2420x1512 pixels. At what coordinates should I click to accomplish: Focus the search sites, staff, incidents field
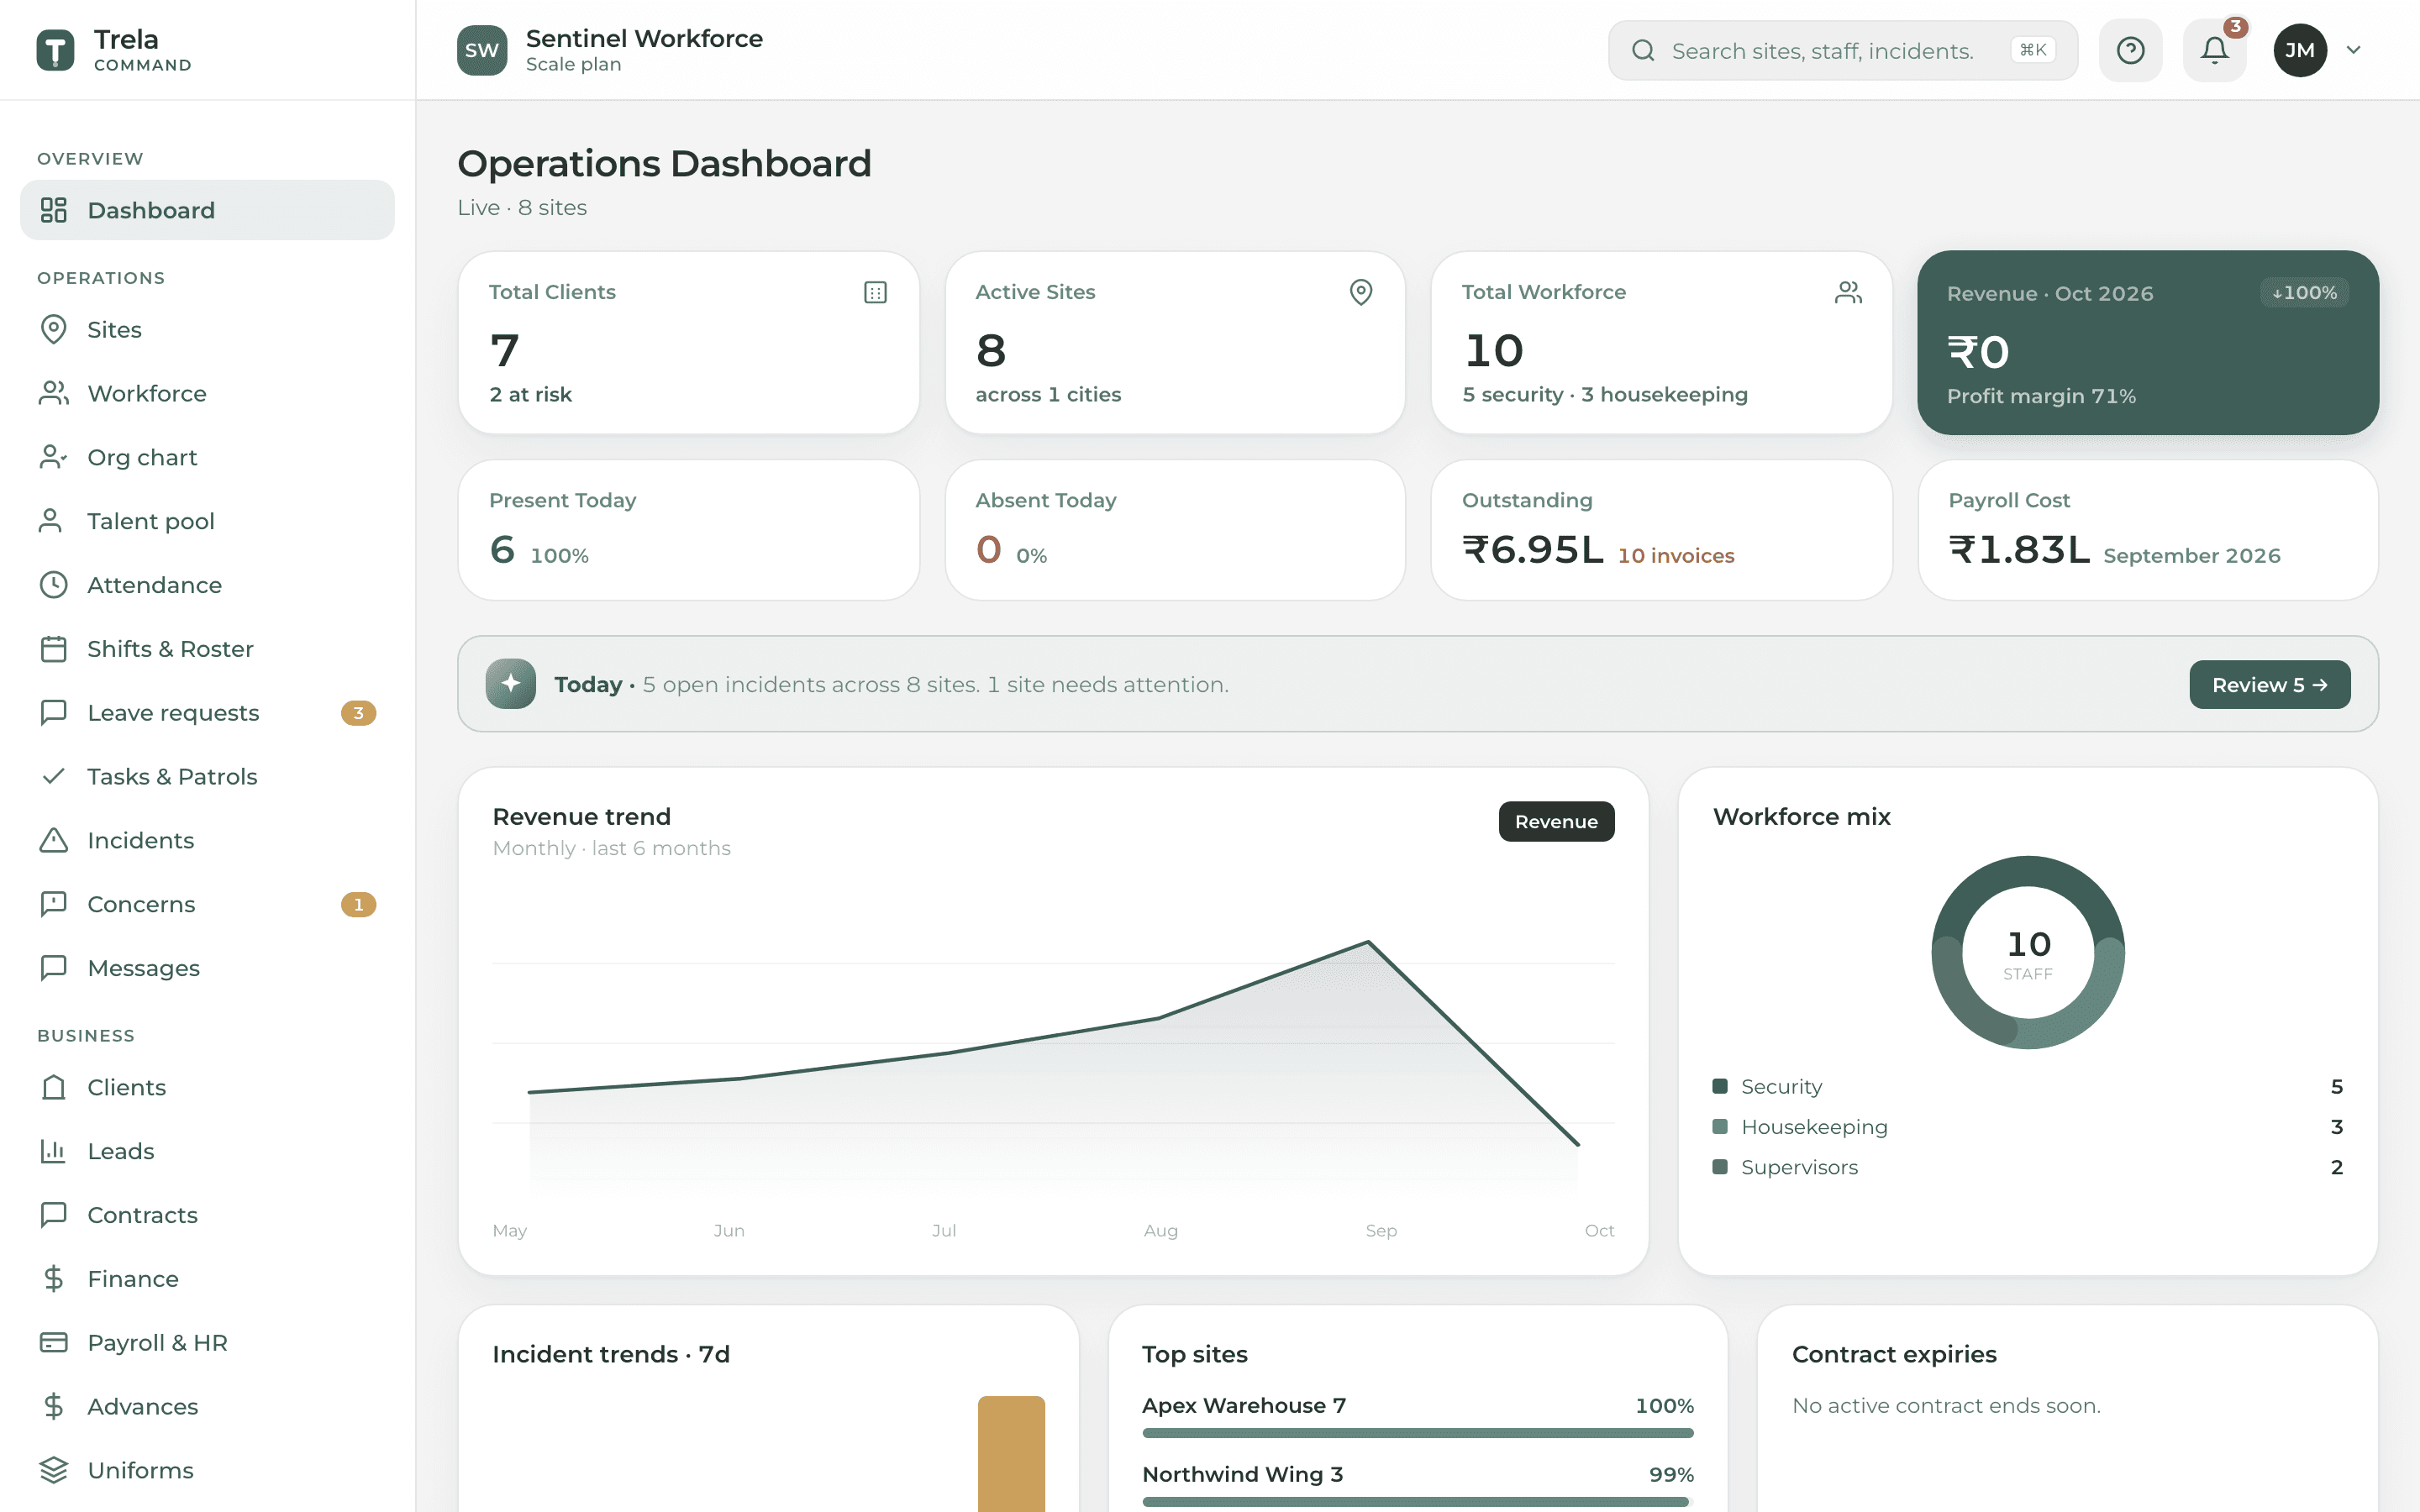coord(1842,50)
